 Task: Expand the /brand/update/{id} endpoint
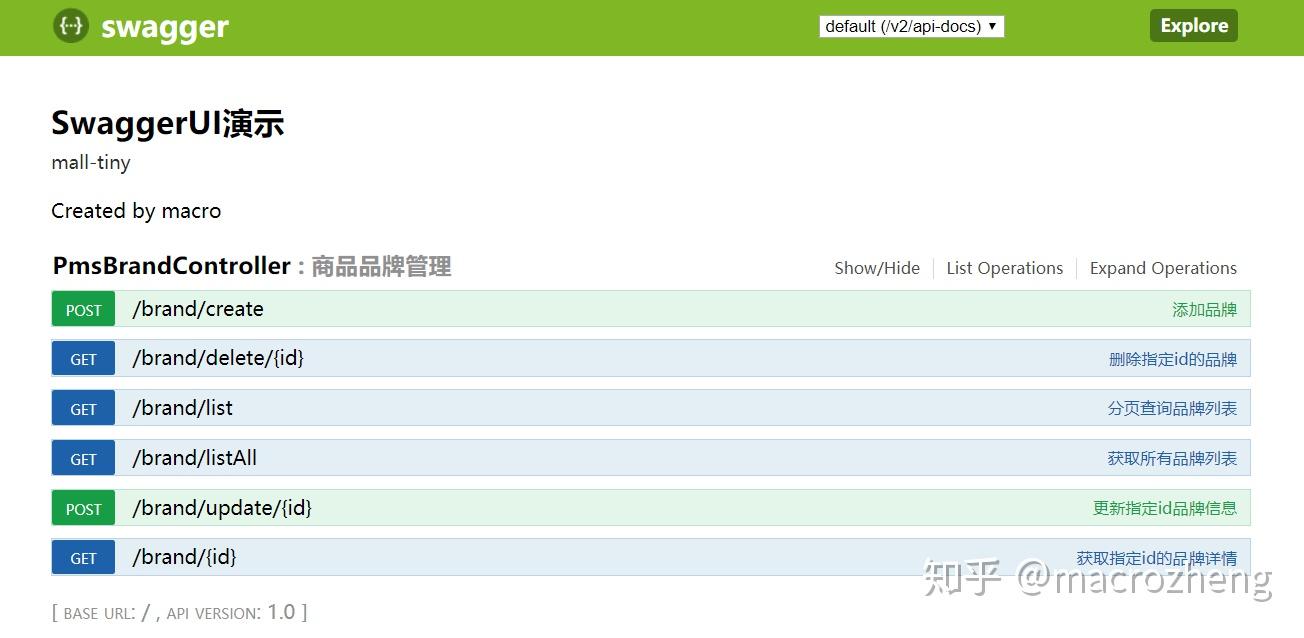221,507
